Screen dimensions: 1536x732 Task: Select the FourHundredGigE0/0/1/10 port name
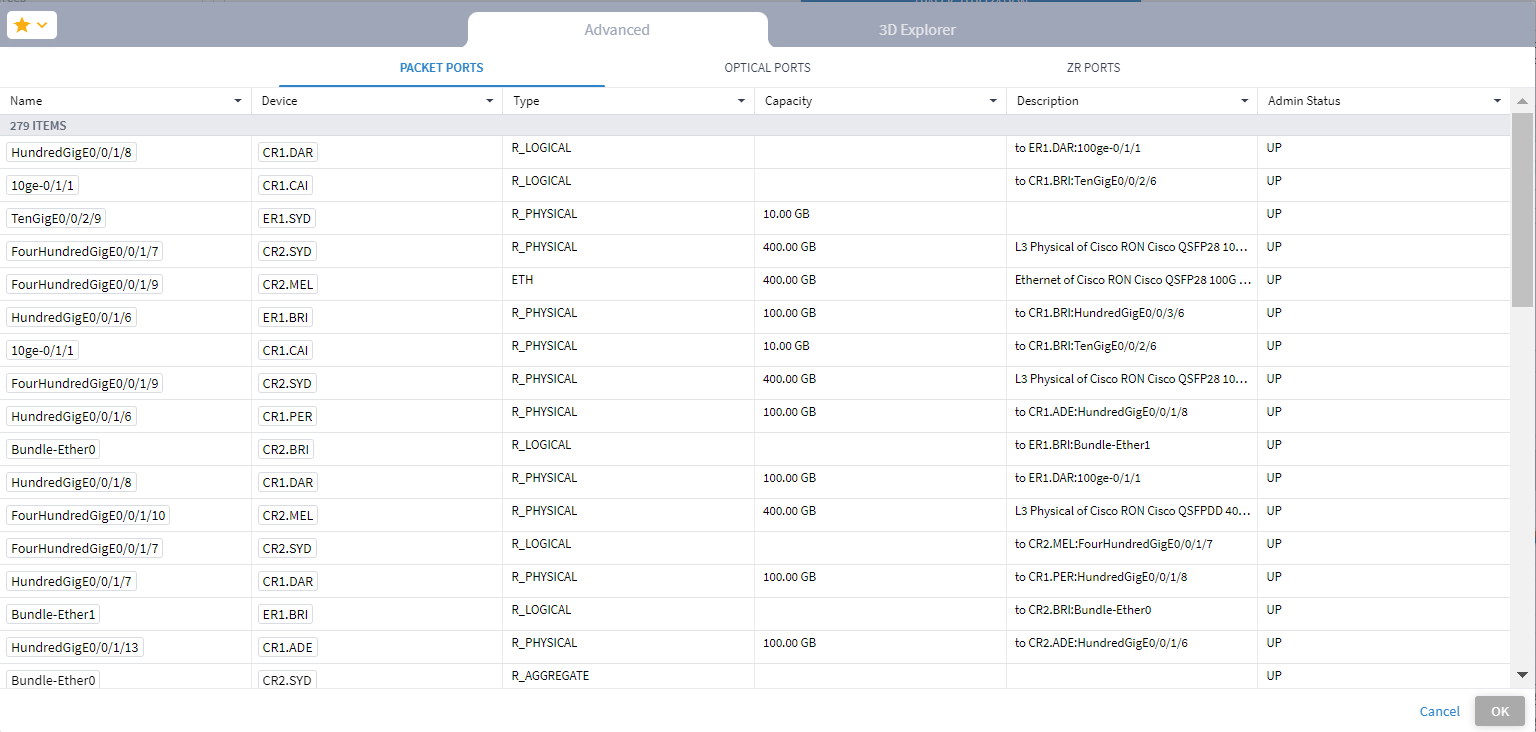(89, 515)
